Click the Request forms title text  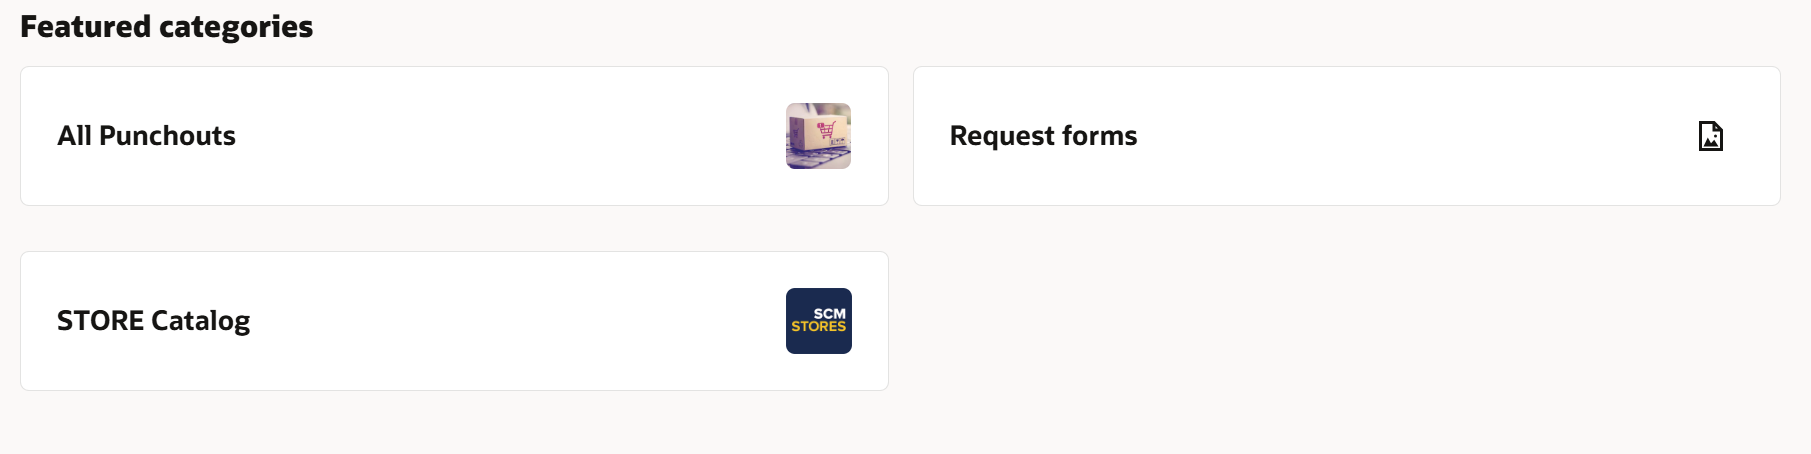point(1043,136)
